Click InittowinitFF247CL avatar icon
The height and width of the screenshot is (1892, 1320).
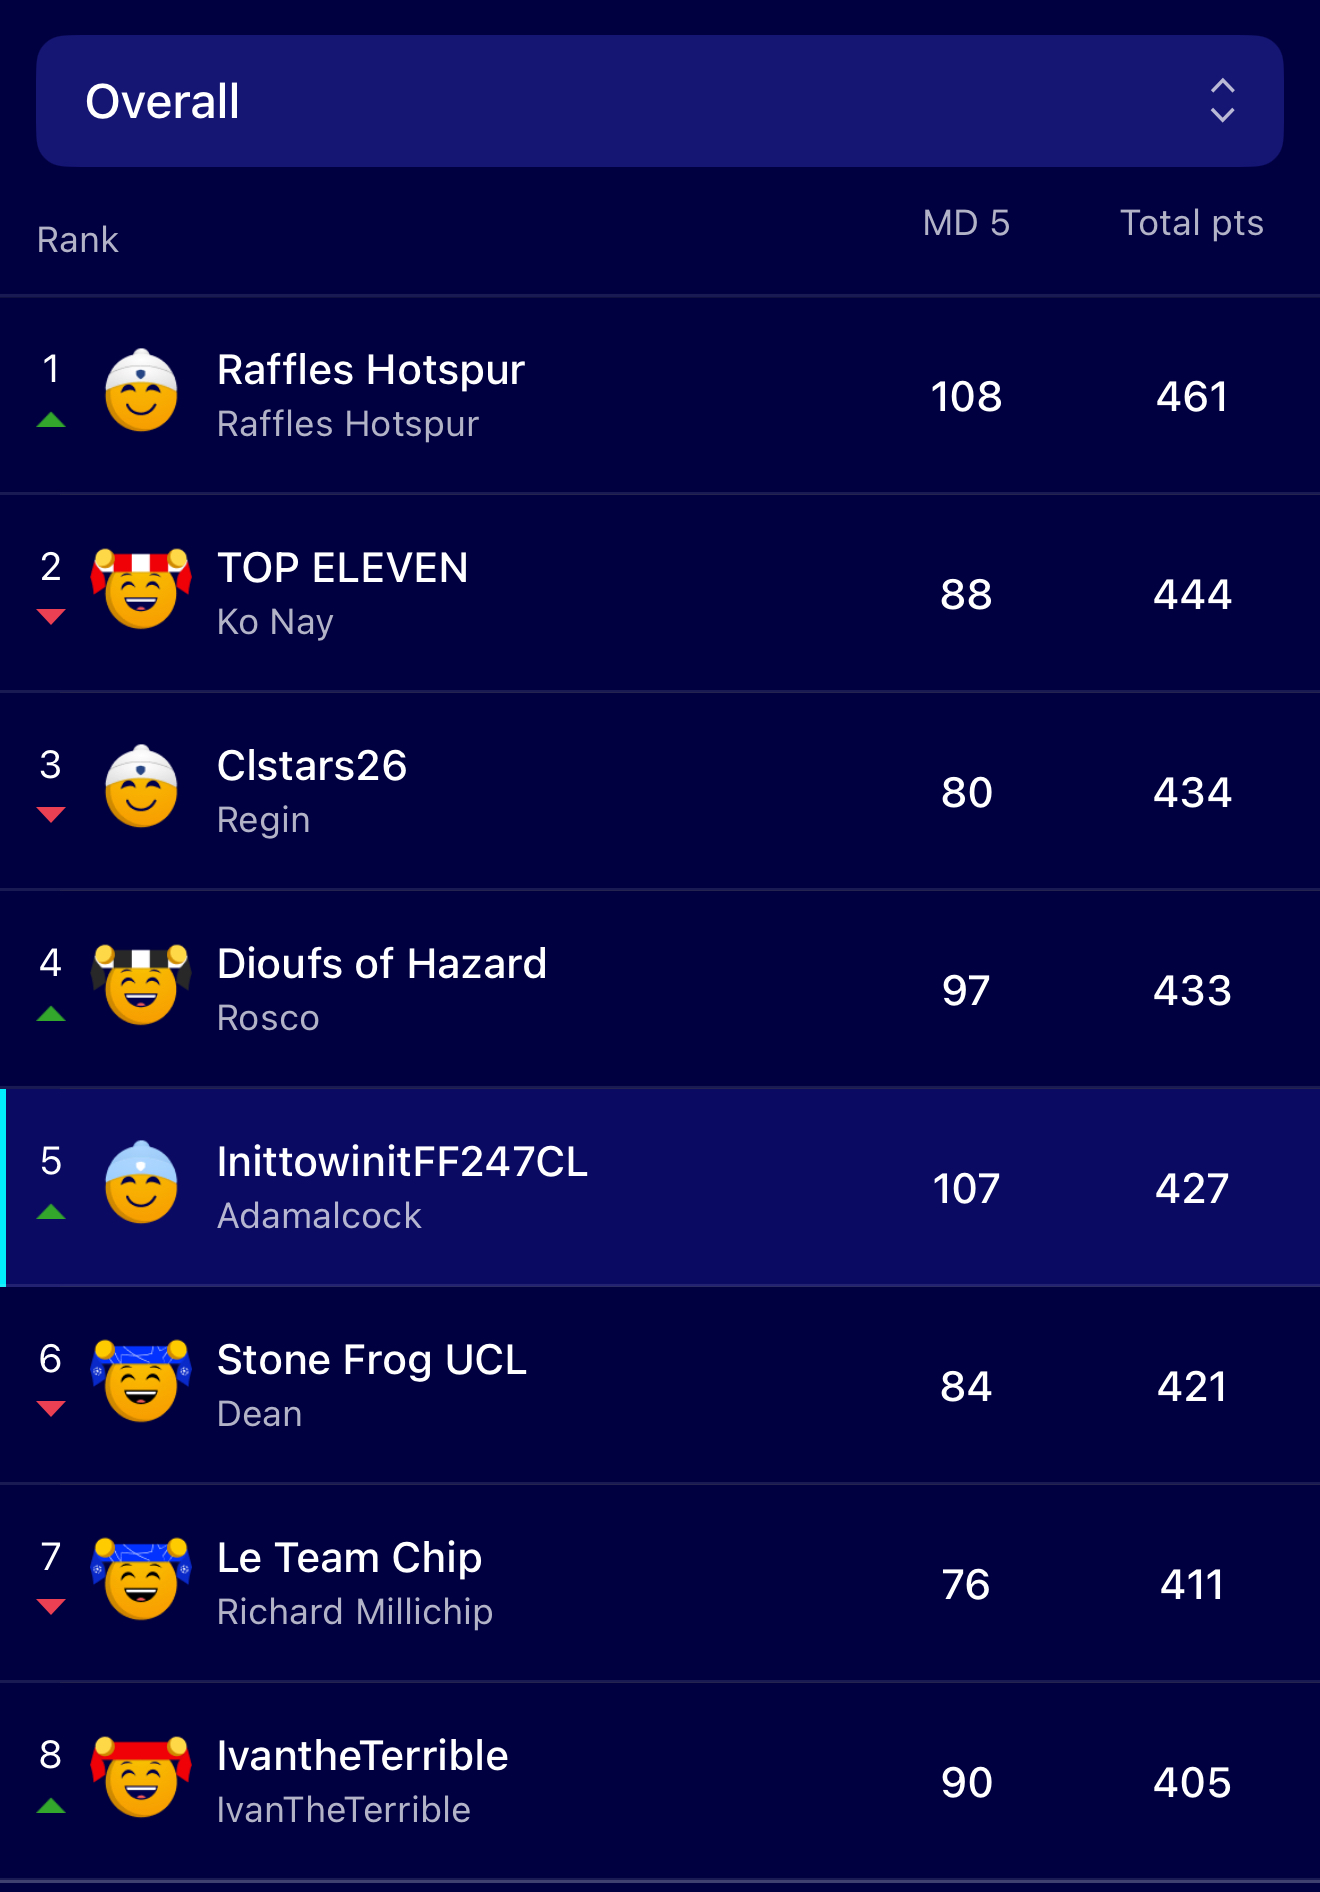coord(141,1183)
